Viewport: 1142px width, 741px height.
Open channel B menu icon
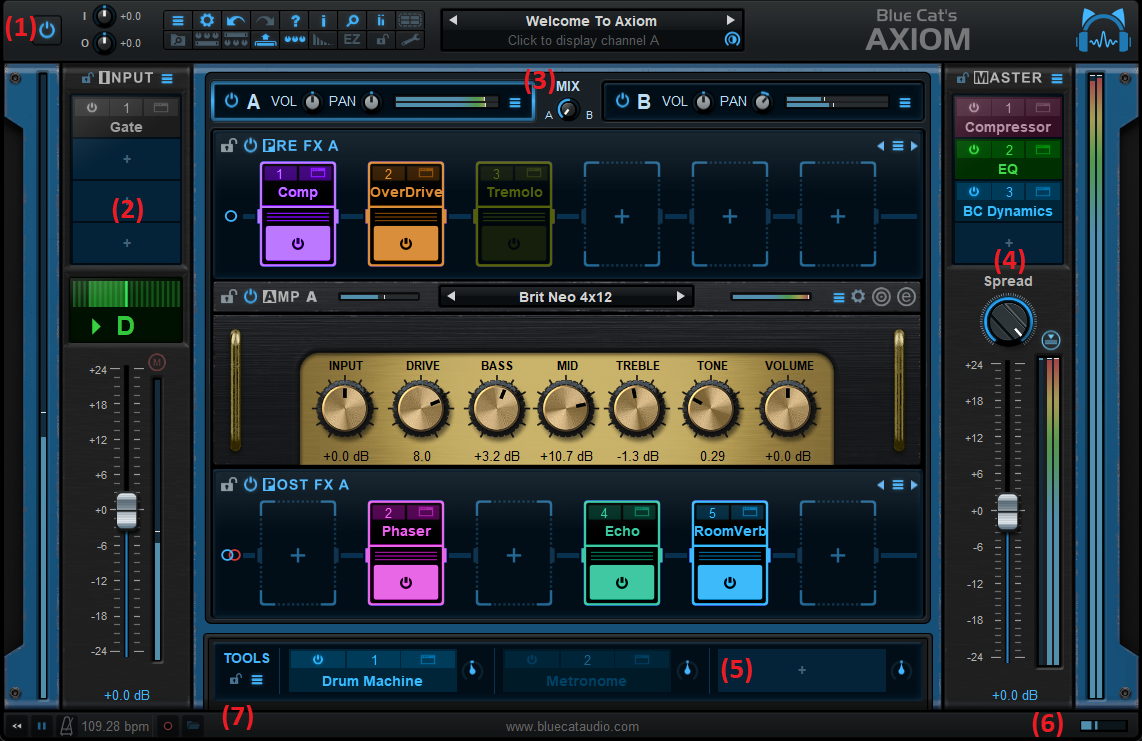click(905, 103)
